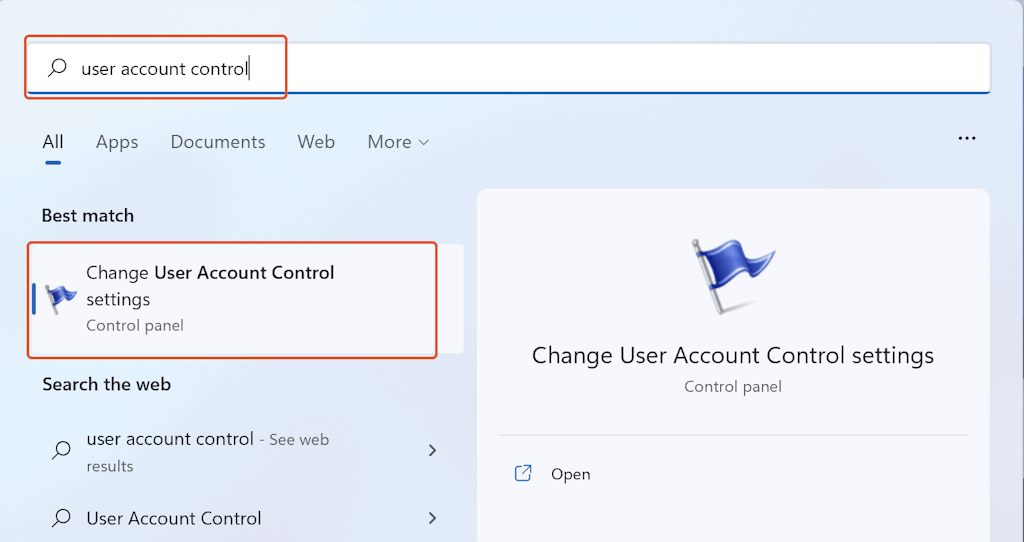Switch to the Documents tab

pos(217,142)
